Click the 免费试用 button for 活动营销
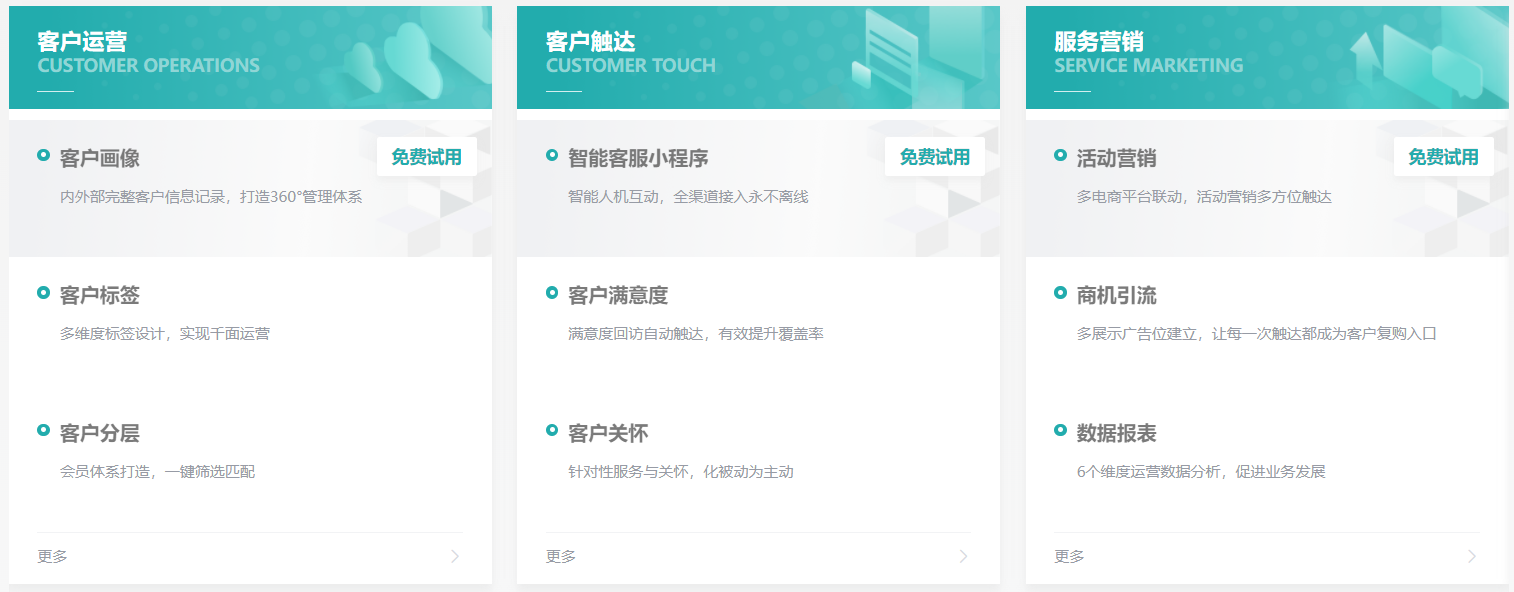This screenshot has width=1514, height=592. pyautogui.click(x=1443, y=157)
